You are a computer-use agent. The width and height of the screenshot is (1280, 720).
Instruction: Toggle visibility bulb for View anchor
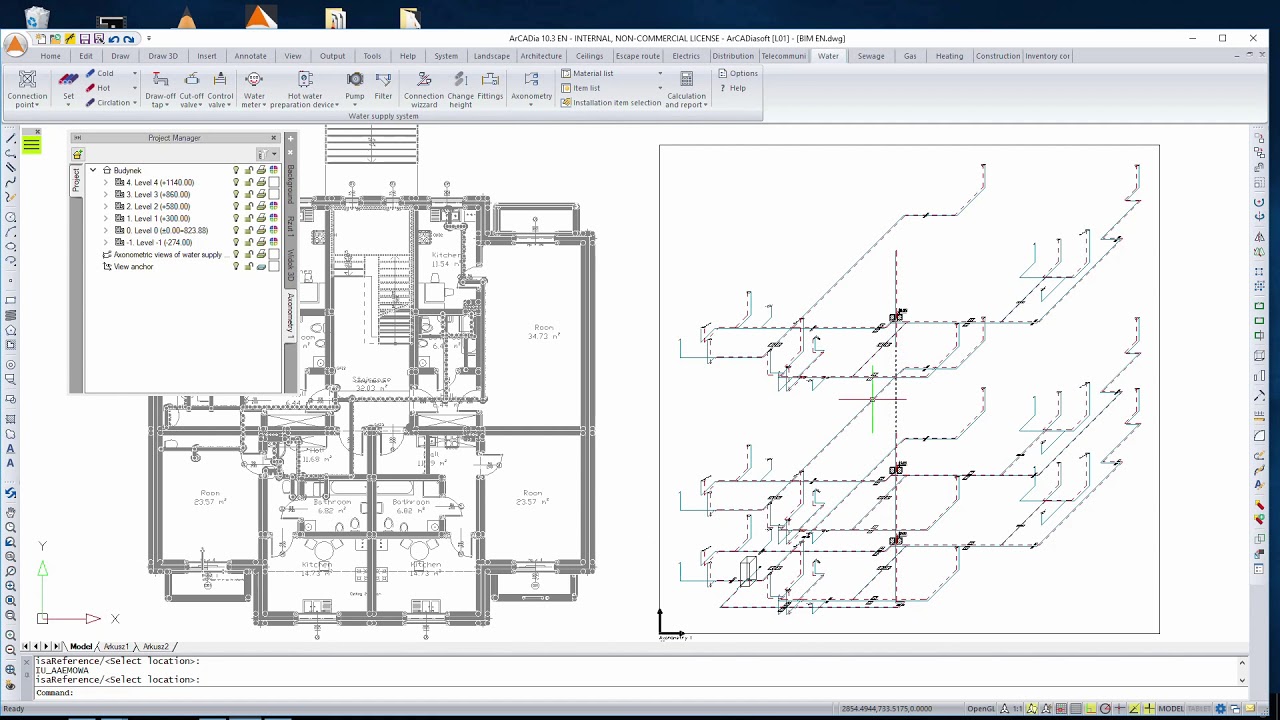[x=236, y=267]
